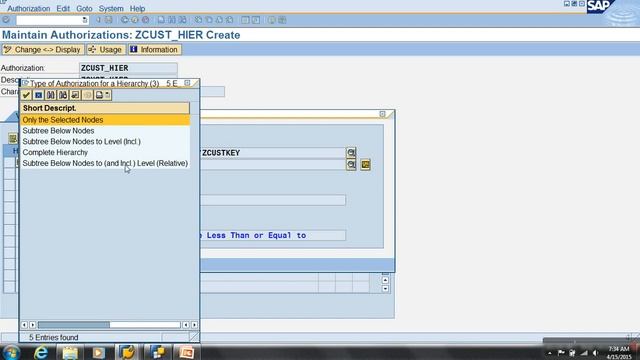Viewport: 640px width, 360px height.
Task: Open the Goto menu
Action: tap(84, 8)
